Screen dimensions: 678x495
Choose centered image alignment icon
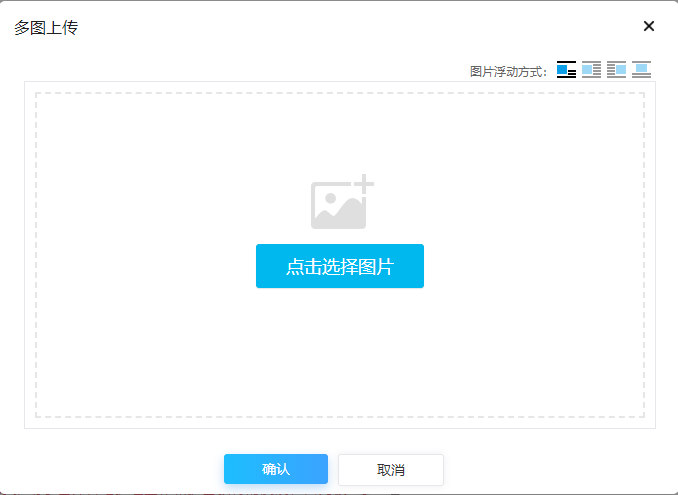click(x=641, y=70)
